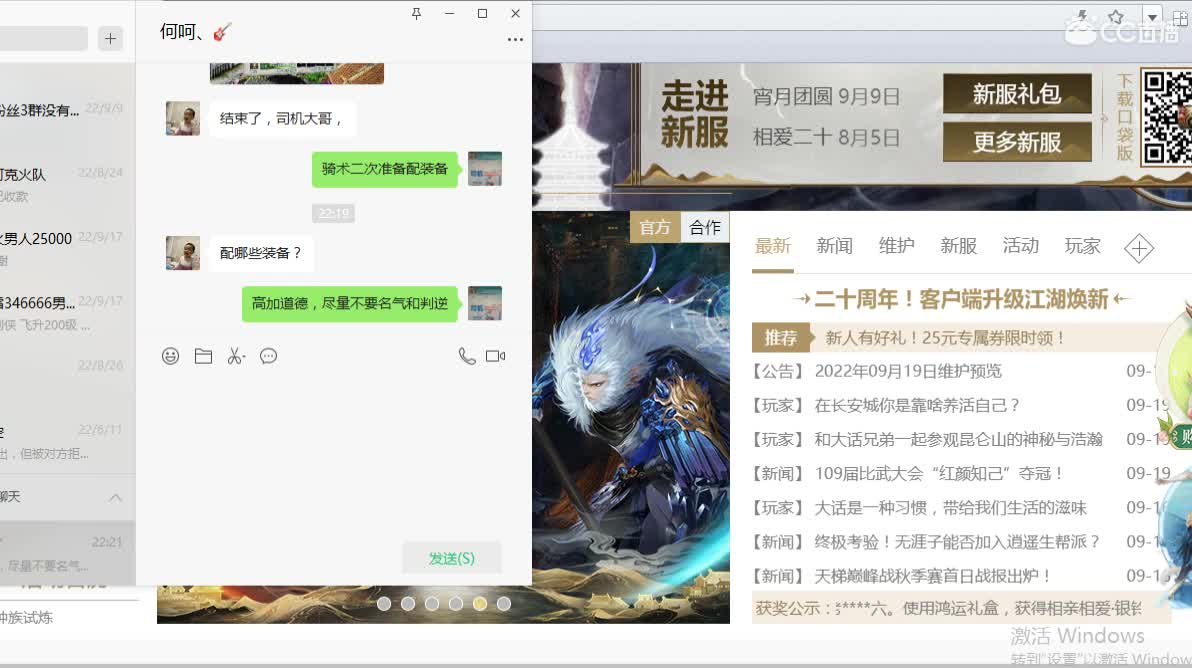Open chat history bubble icon
Viewport: 1192px width, 668px height.
(268, 356)
